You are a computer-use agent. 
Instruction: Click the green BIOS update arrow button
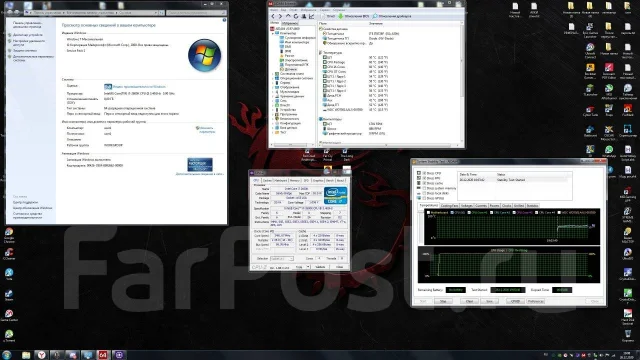(353, 16)
